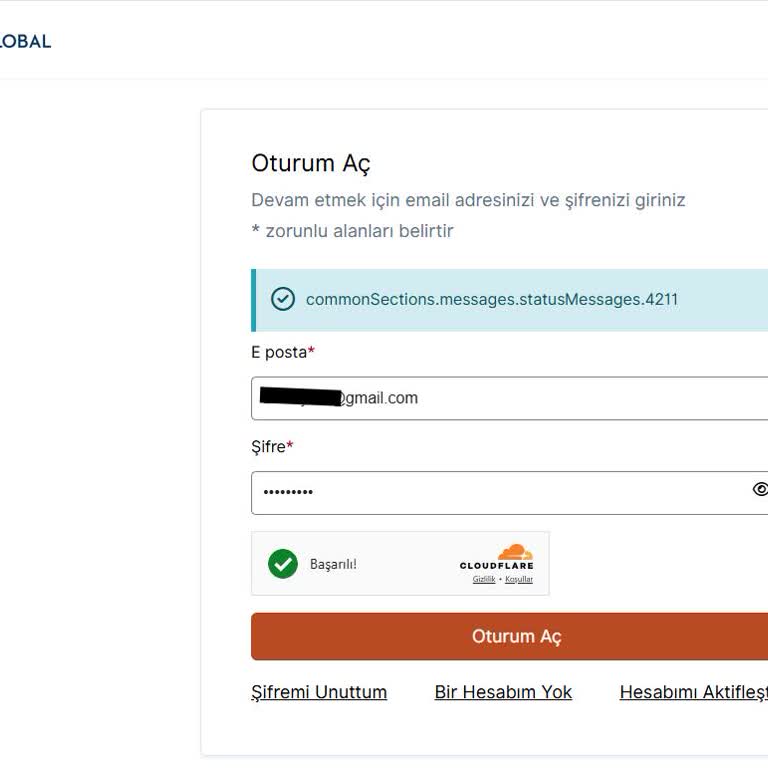Click the green Cloudflare success checkmark
The image size is (768, 768).
pos(283,564)
